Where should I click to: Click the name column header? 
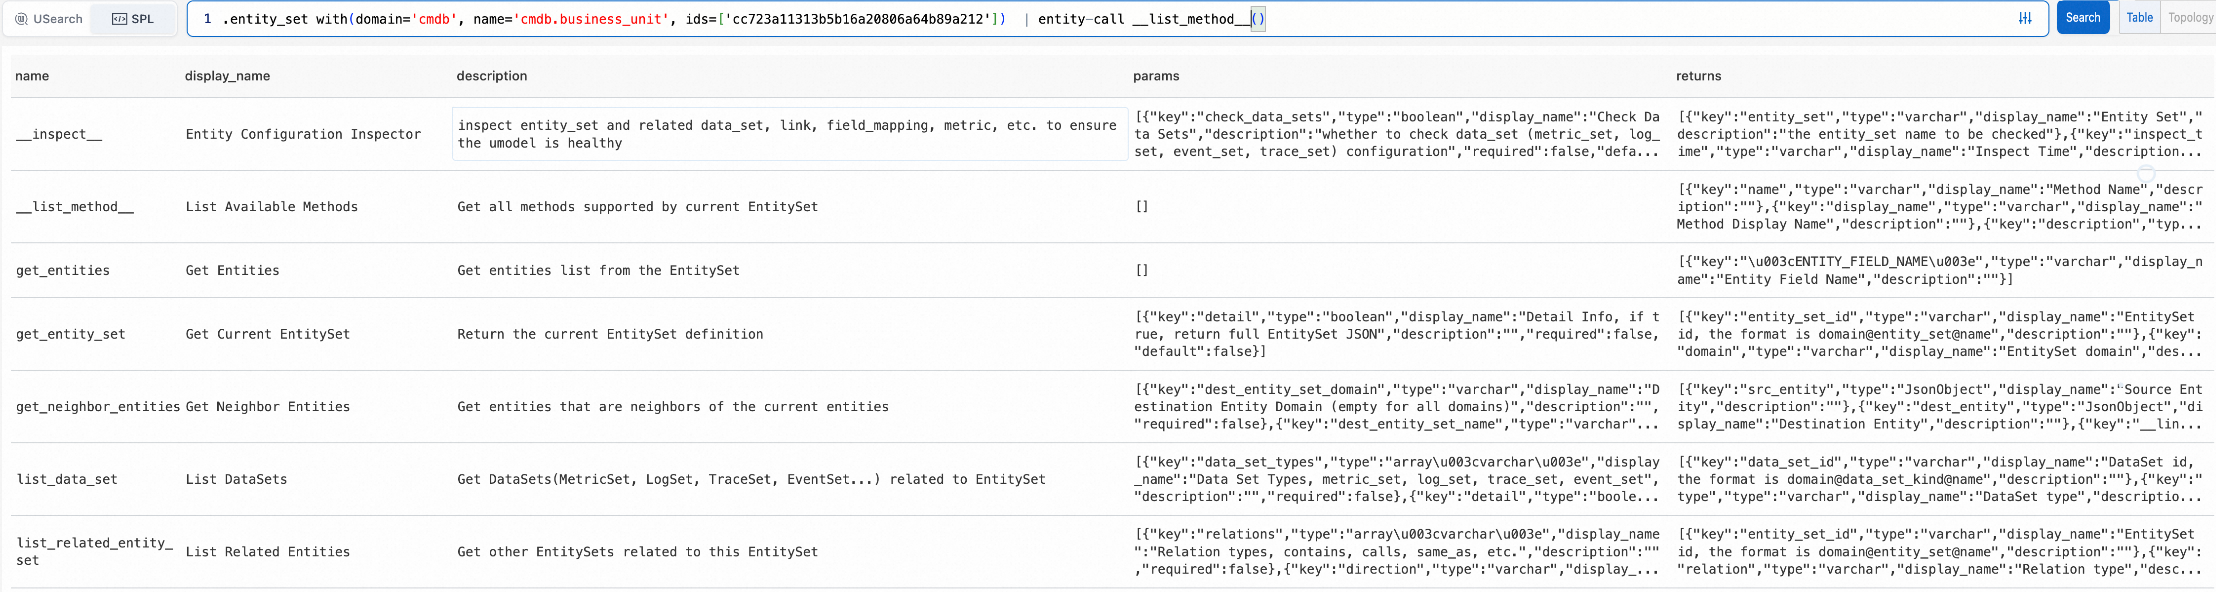pos(33,76)
